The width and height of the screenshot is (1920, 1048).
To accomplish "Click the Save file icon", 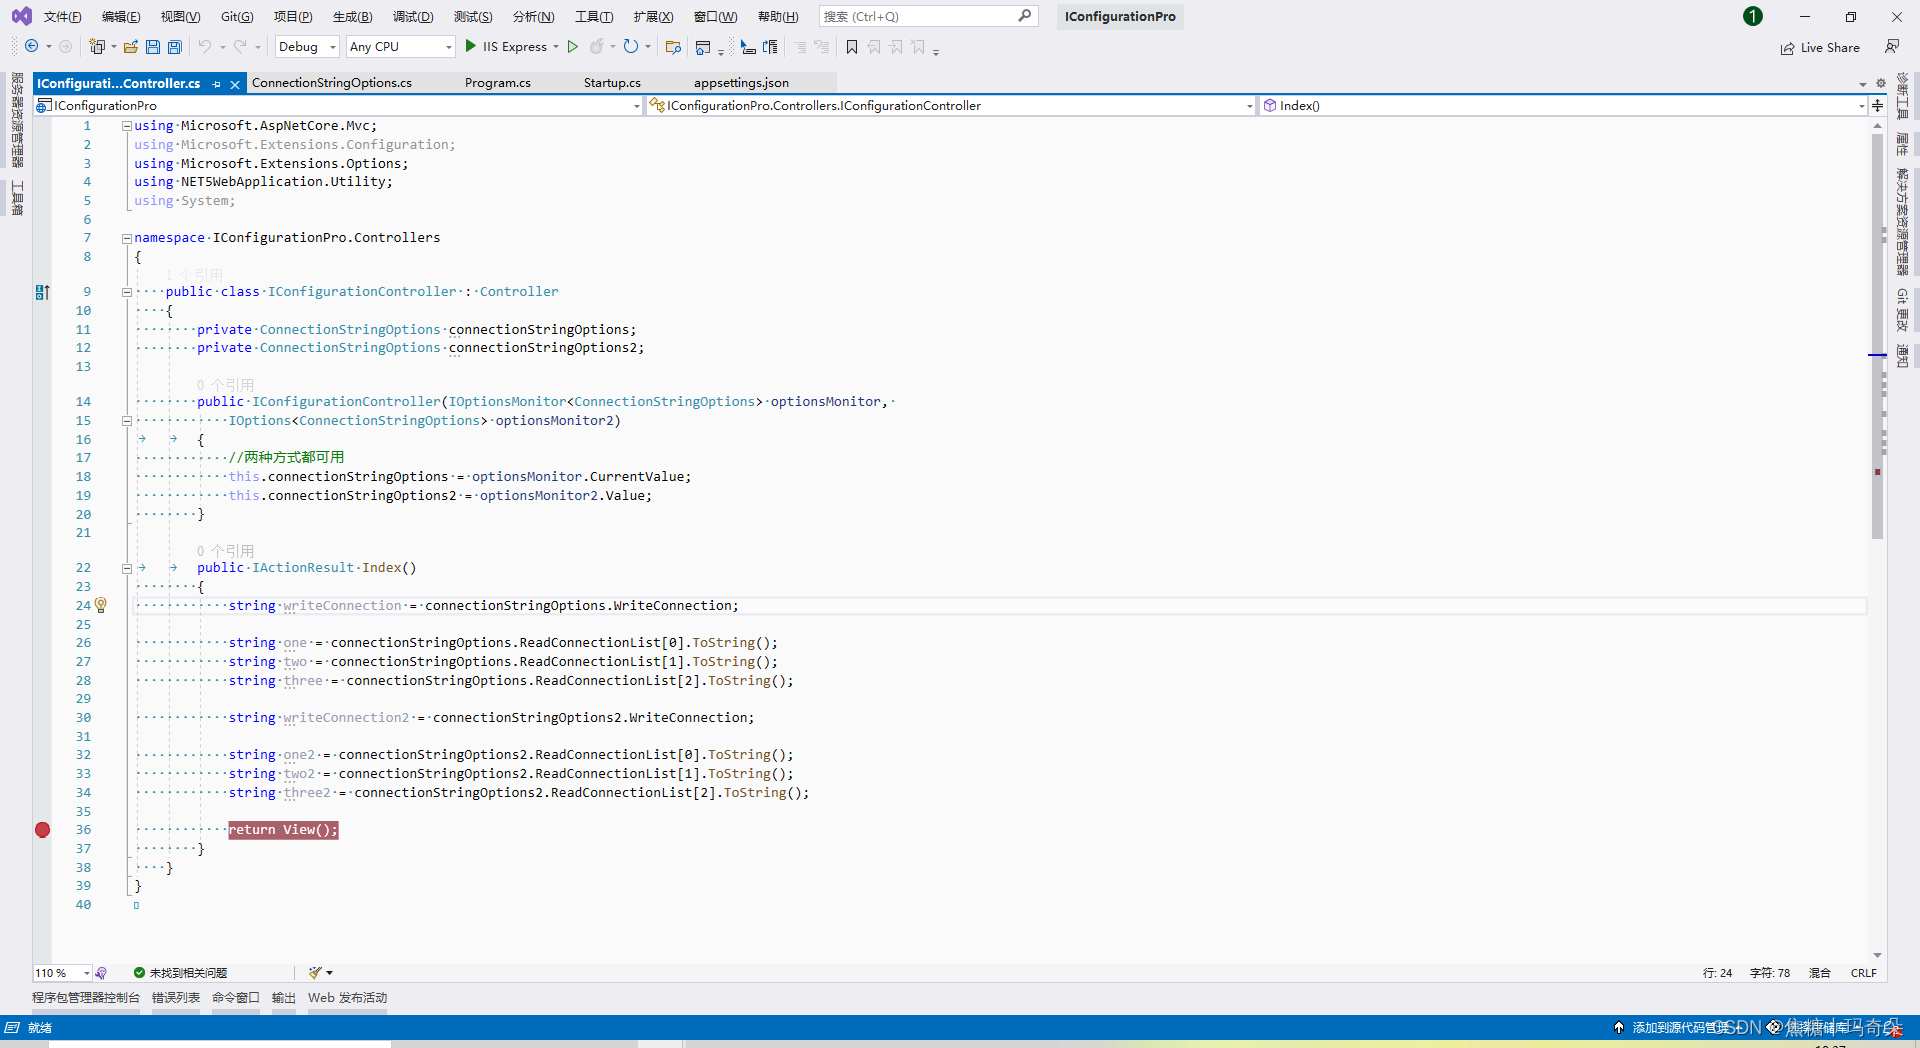I will point(153,47).
